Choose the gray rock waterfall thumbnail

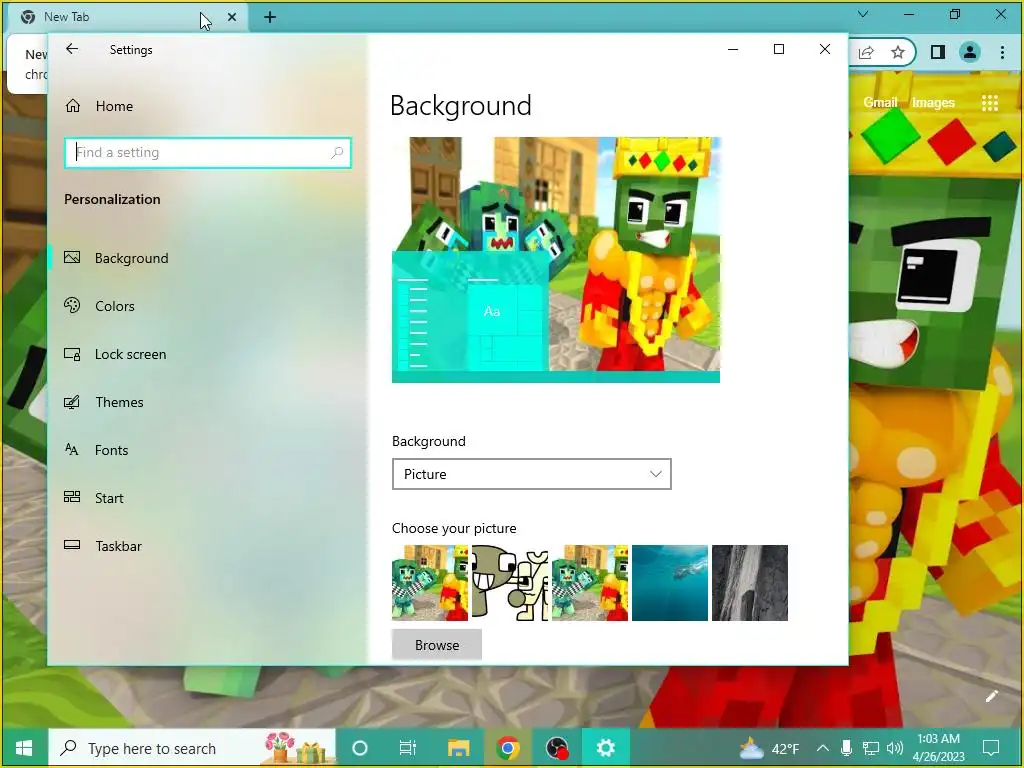click(750, 583)
